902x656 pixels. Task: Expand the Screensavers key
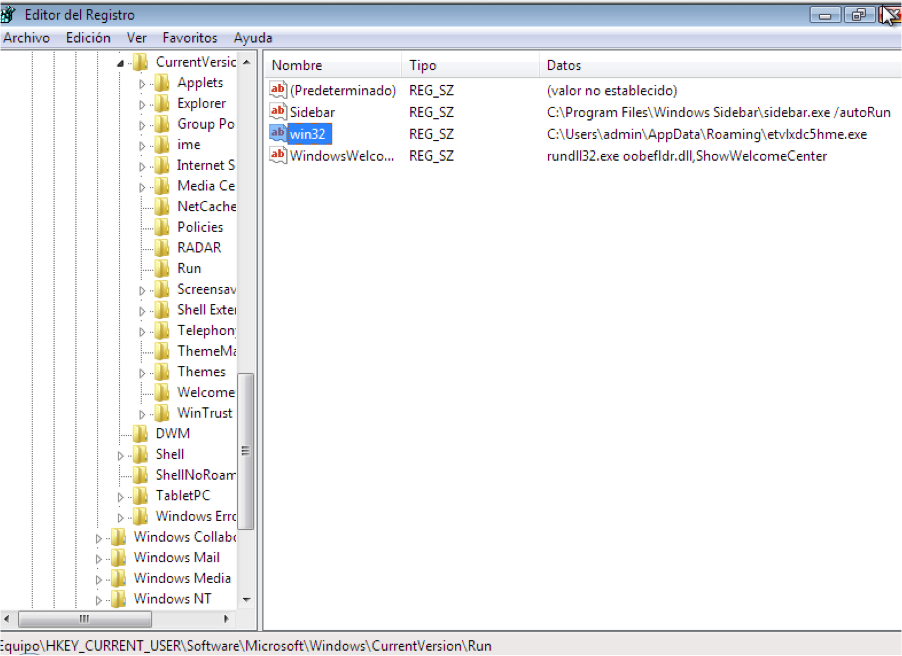click(142, 291)
